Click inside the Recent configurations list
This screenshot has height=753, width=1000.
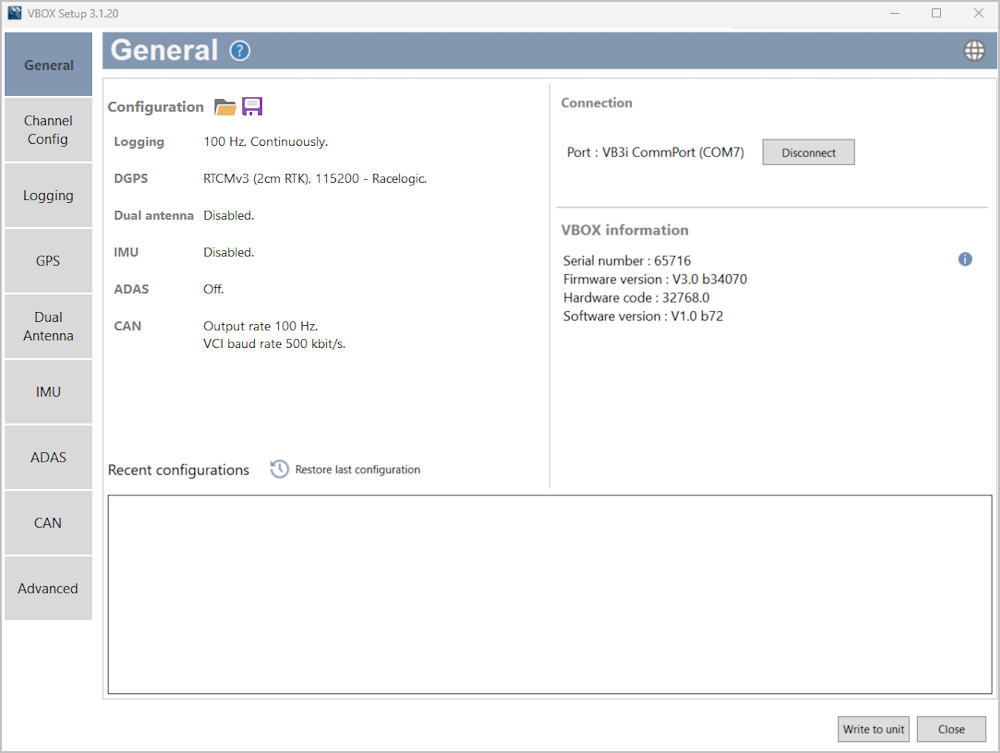point(550,594)
